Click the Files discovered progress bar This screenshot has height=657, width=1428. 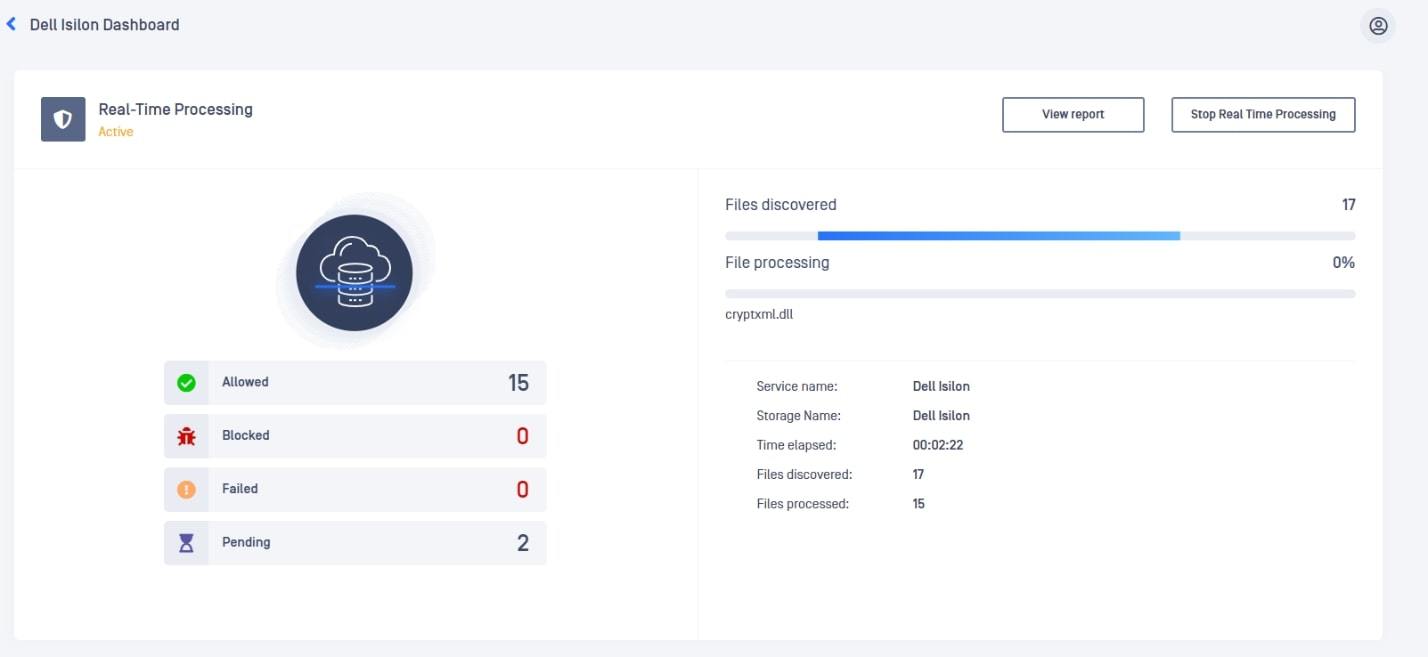[1040, 236]
